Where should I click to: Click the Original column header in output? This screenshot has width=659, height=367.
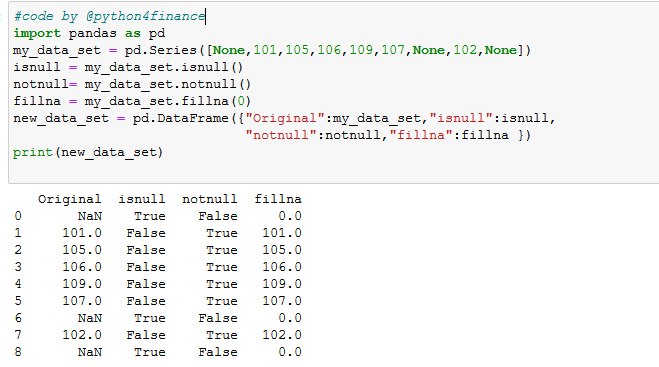click(x=69, y=199)
